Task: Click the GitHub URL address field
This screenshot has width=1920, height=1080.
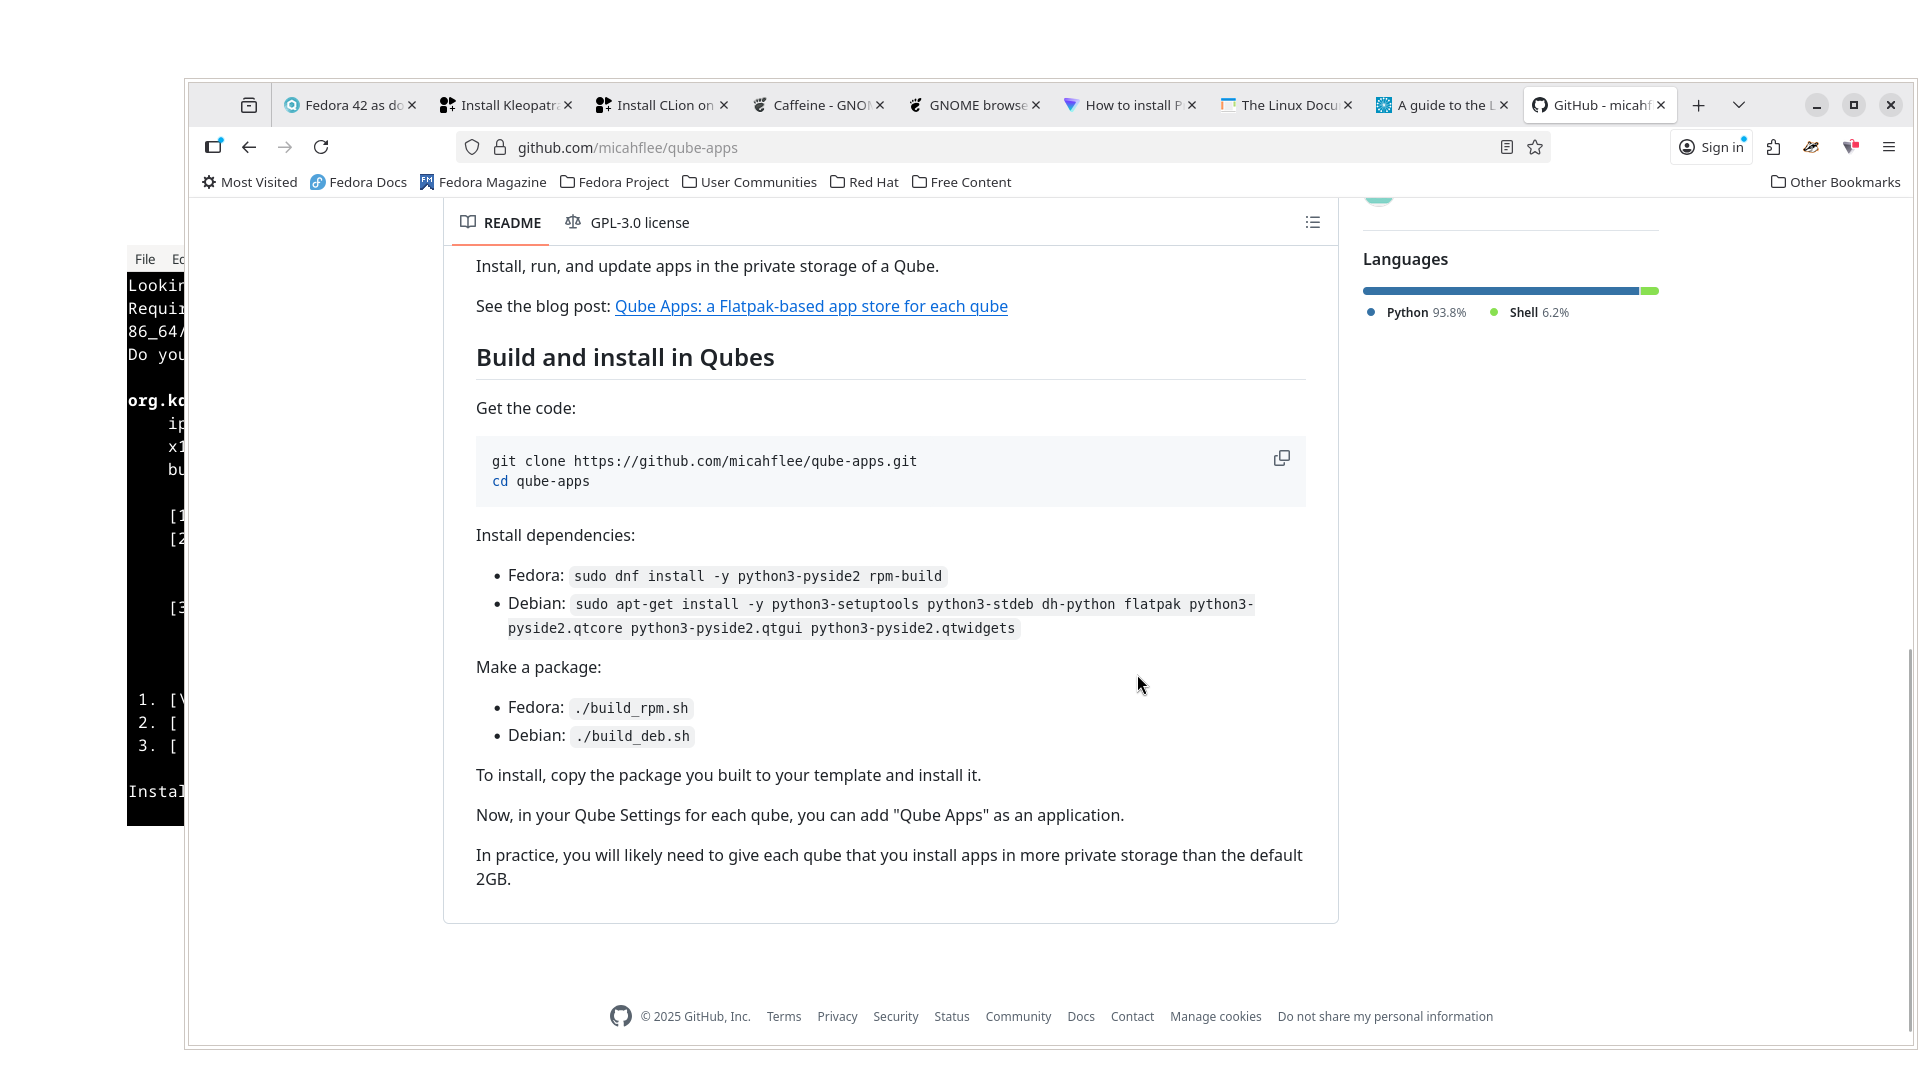Action: click(x=1000, y=147)
